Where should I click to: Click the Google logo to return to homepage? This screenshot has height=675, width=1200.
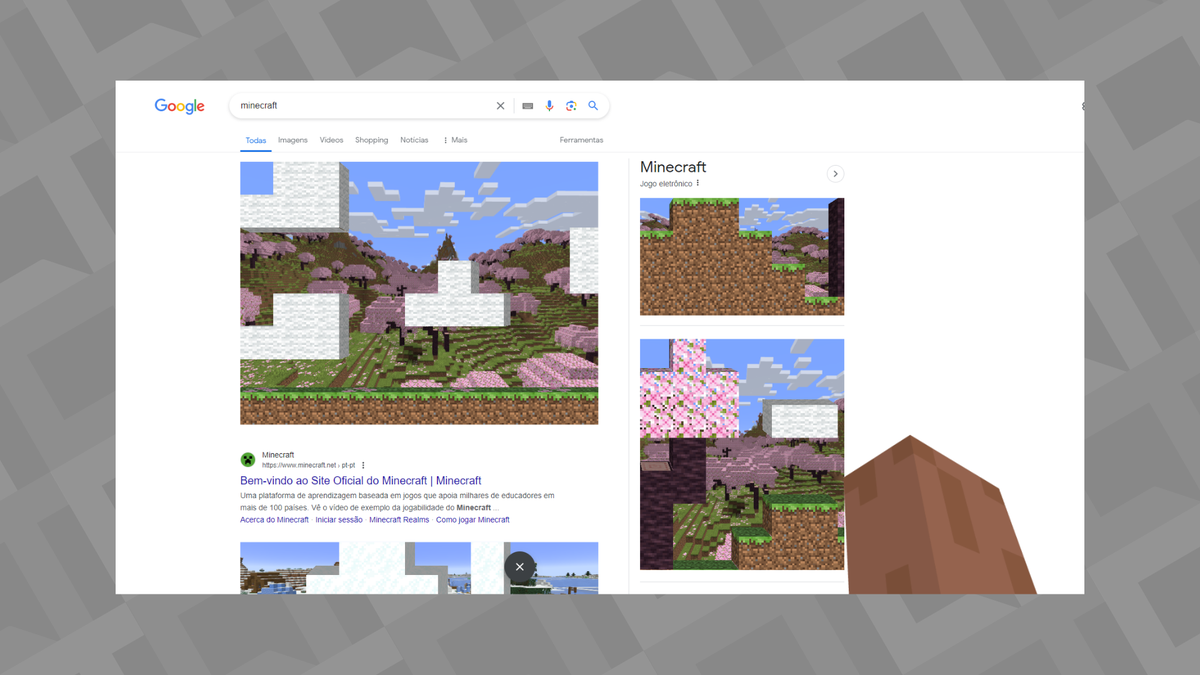(x=179, y=106)
